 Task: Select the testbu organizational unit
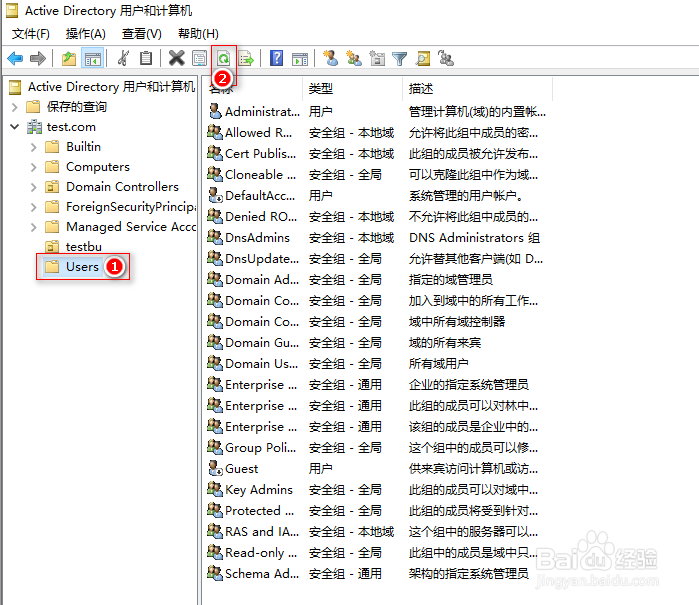[84, 247]
